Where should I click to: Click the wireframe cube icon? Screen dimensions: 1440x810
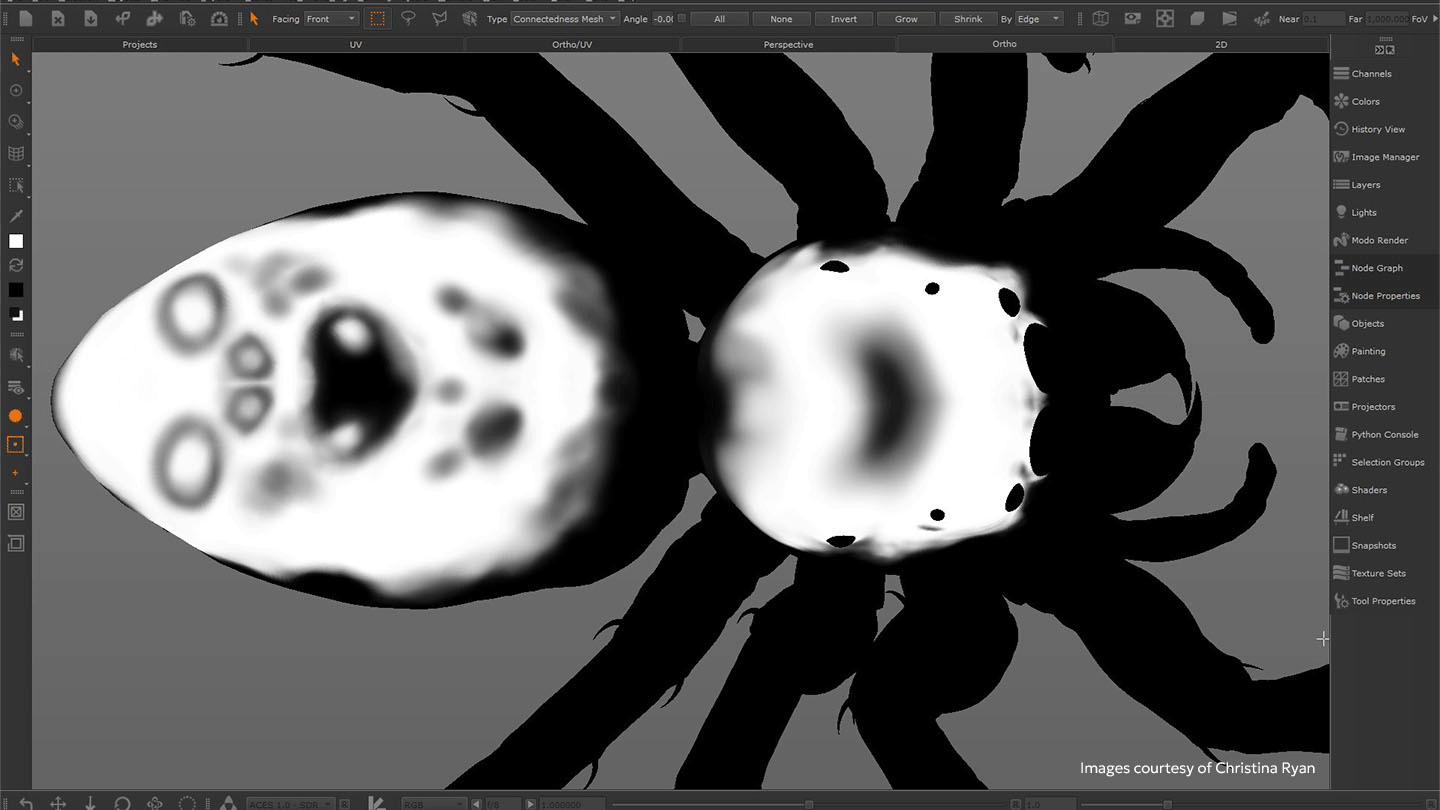[x=1101, y=18]
